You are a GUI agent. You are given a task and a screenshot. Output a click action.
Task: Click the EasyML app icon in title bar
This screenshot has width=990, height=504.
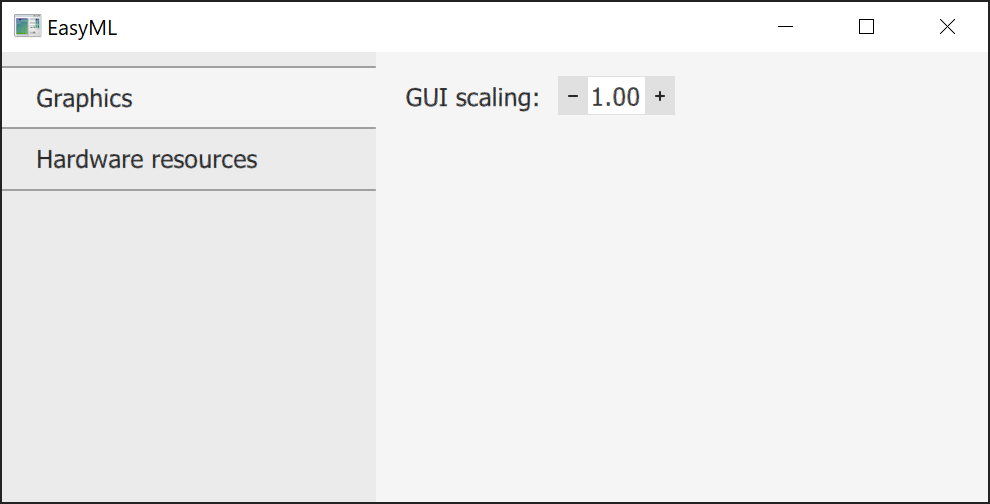pyautogui.click(x=27, y=27)
